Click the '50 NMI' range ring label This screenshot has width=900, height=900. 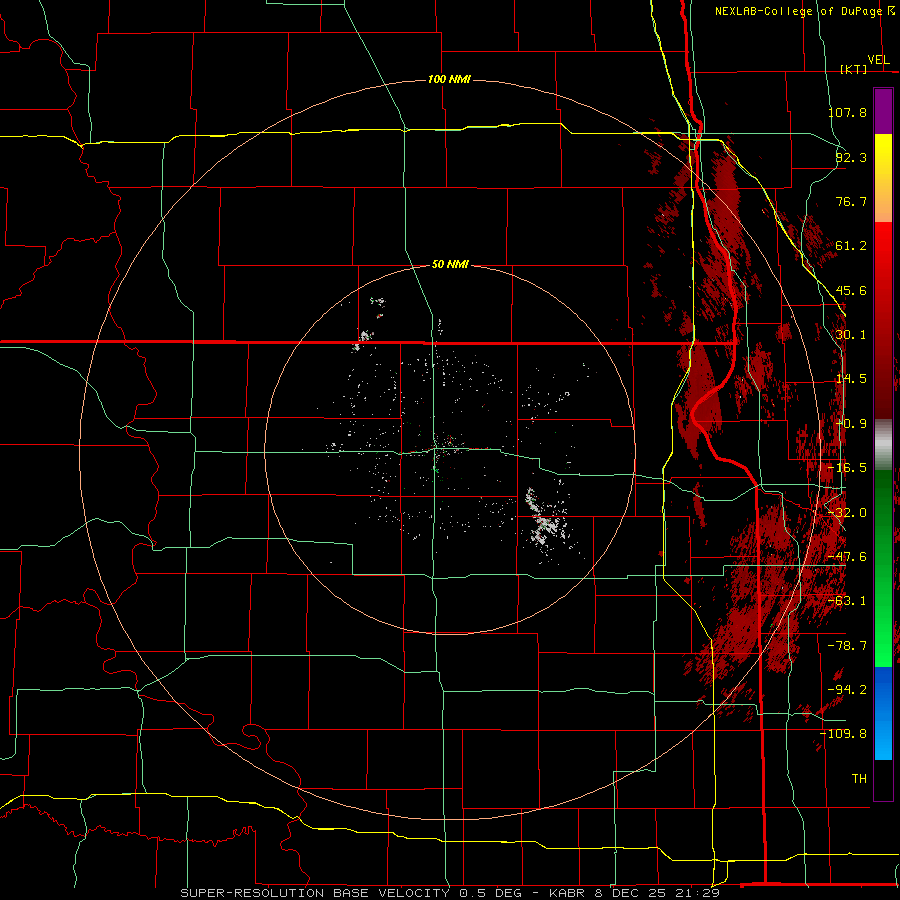click(450, 264)
